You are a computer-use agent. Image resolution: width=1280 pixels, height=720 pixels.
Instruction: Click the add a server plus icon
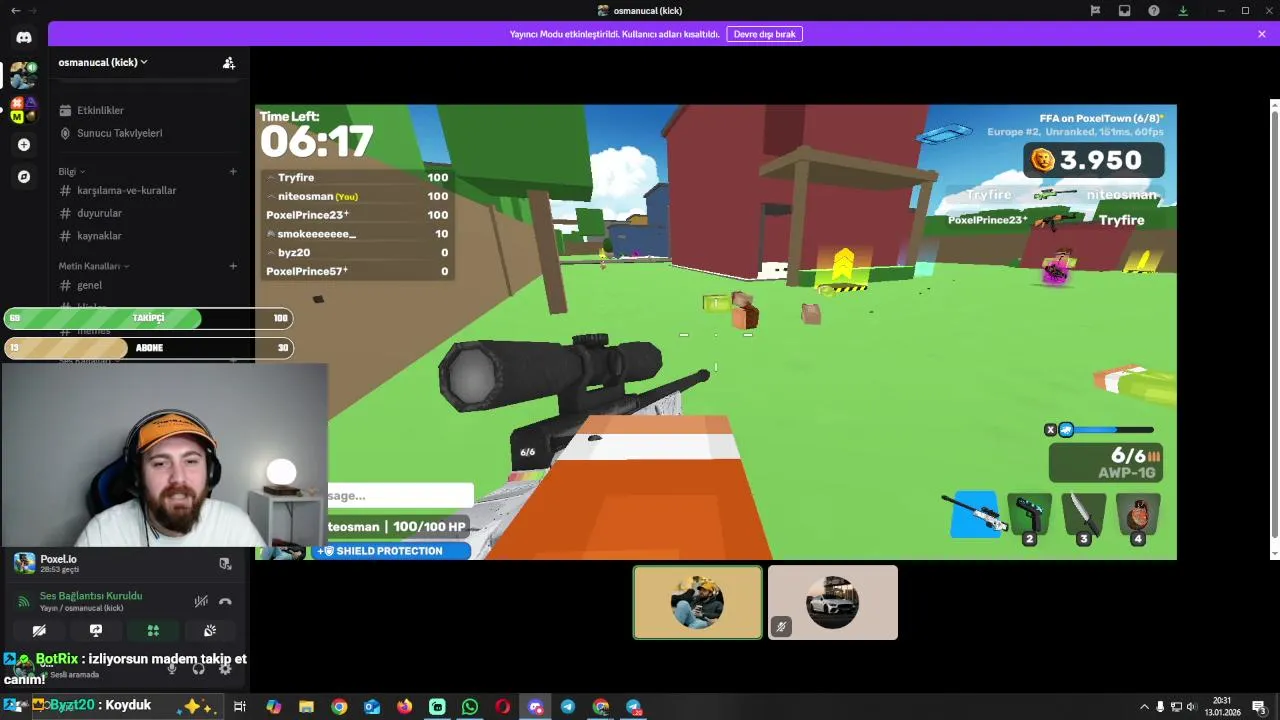click(x=24, y=145)
